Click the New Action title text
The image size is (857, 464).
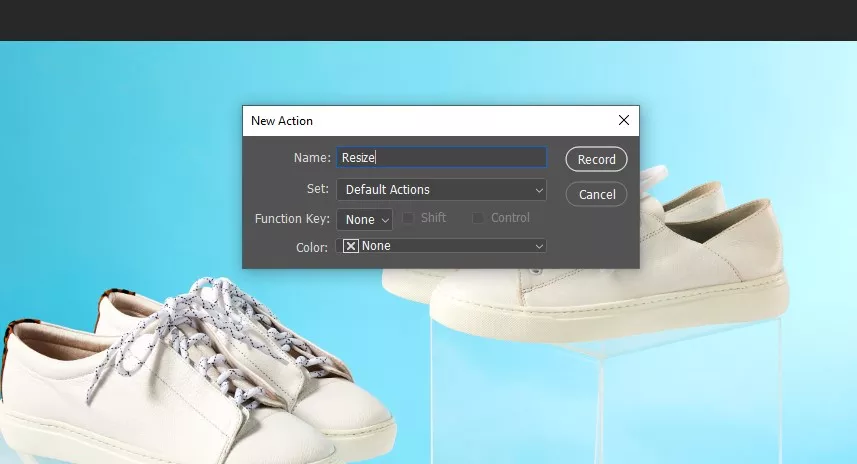point(282,121)
